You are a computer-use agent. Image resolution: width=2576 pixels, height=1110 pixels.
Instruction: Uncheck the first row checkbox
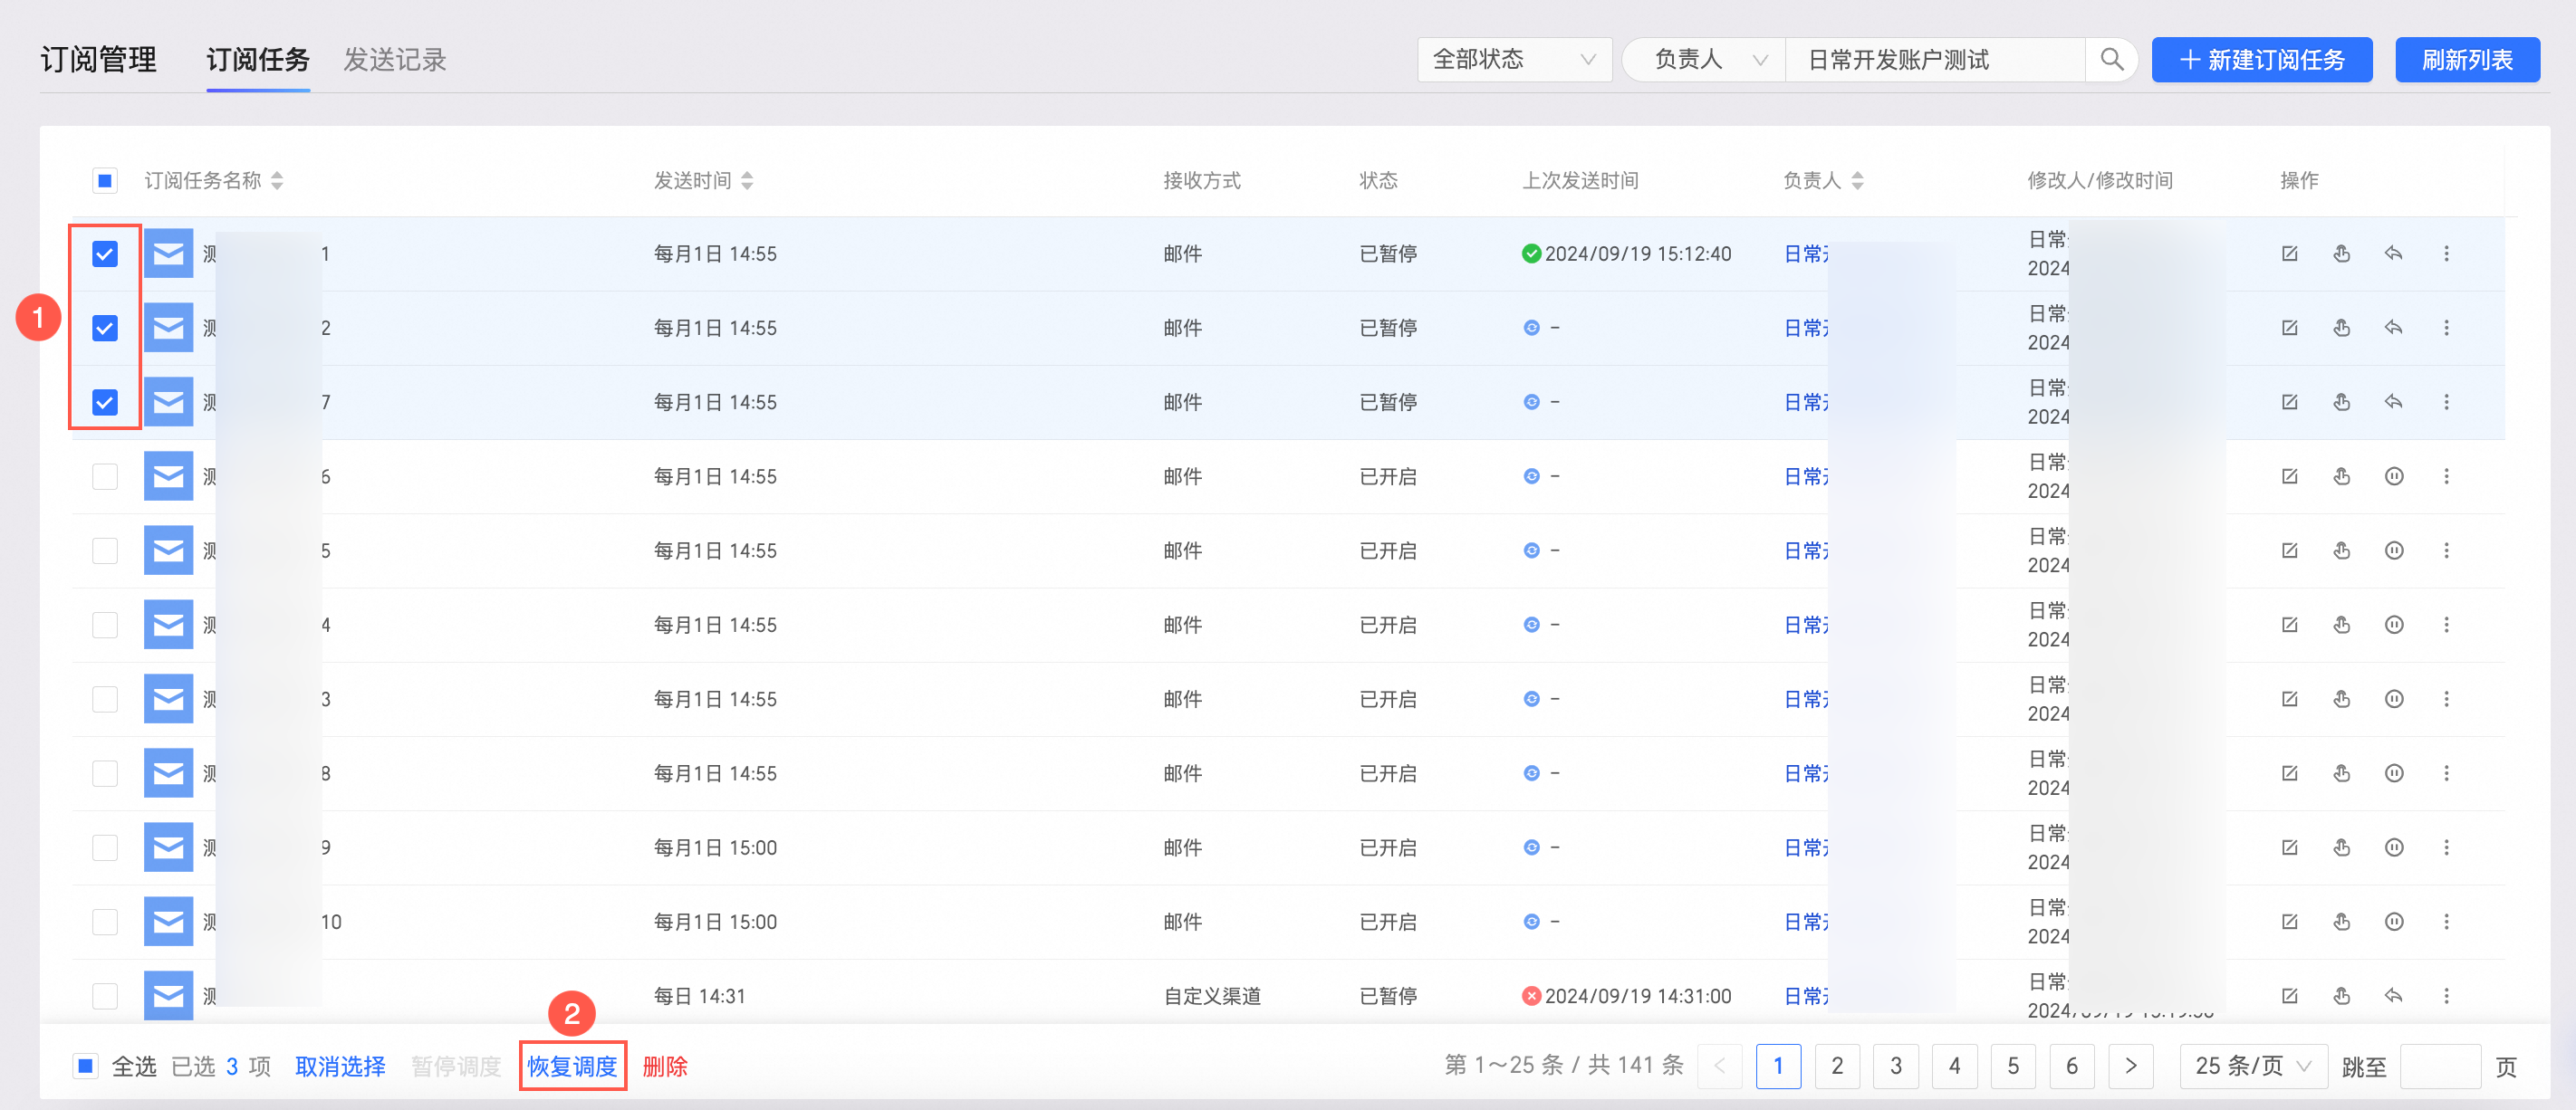pos(105,254)
